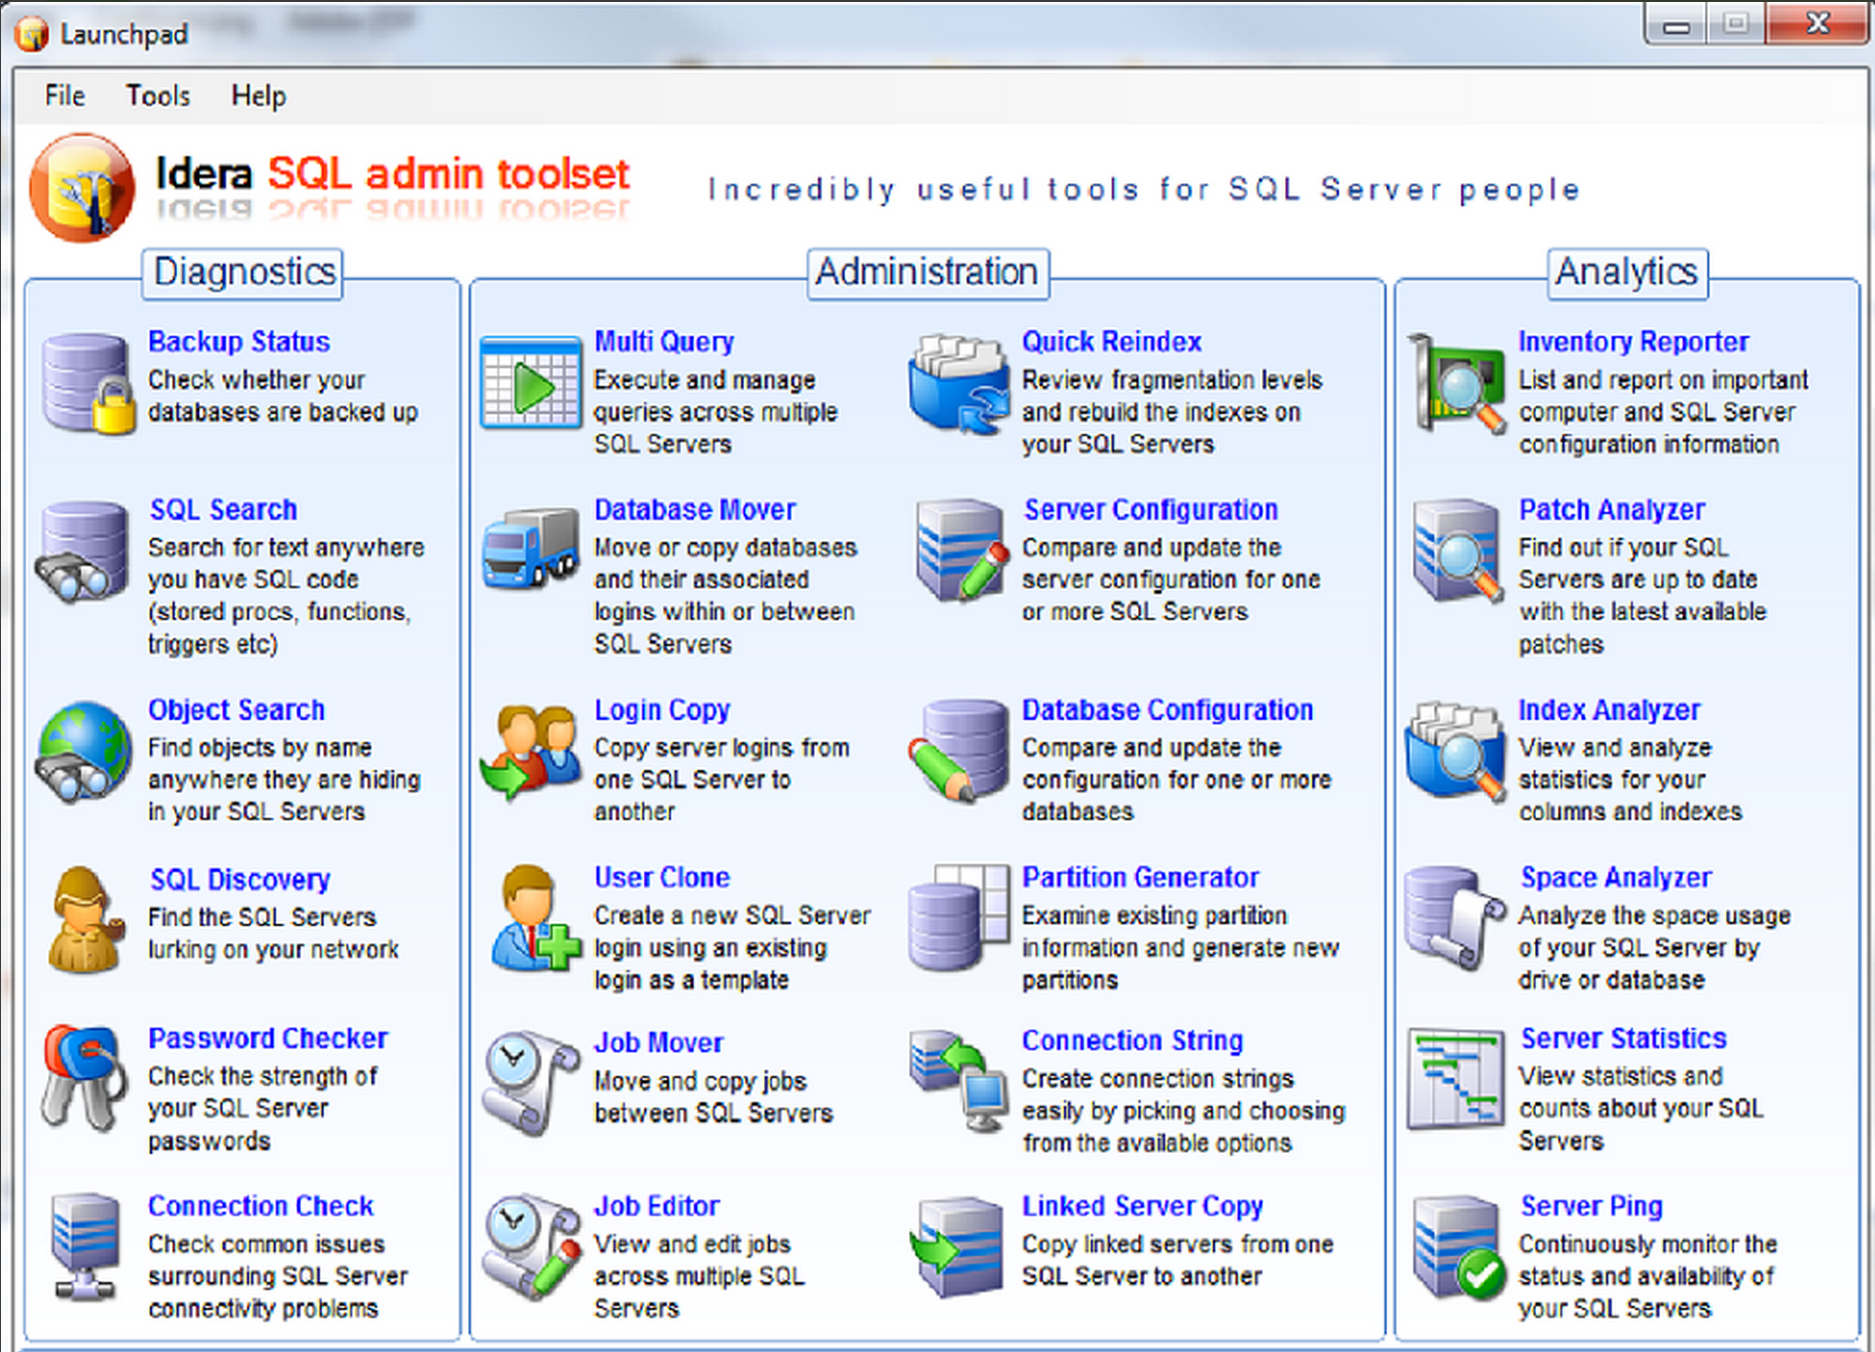This screenshot has height=1352, width=1875.
Task: Click the Multi Query play grid icon
Action: pyautogui.click(x=530, y=383)
